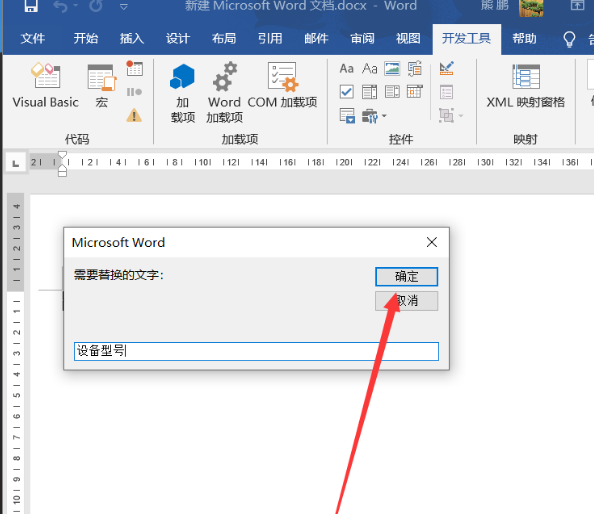Switch to the 审阅 tab

[363, 39]
